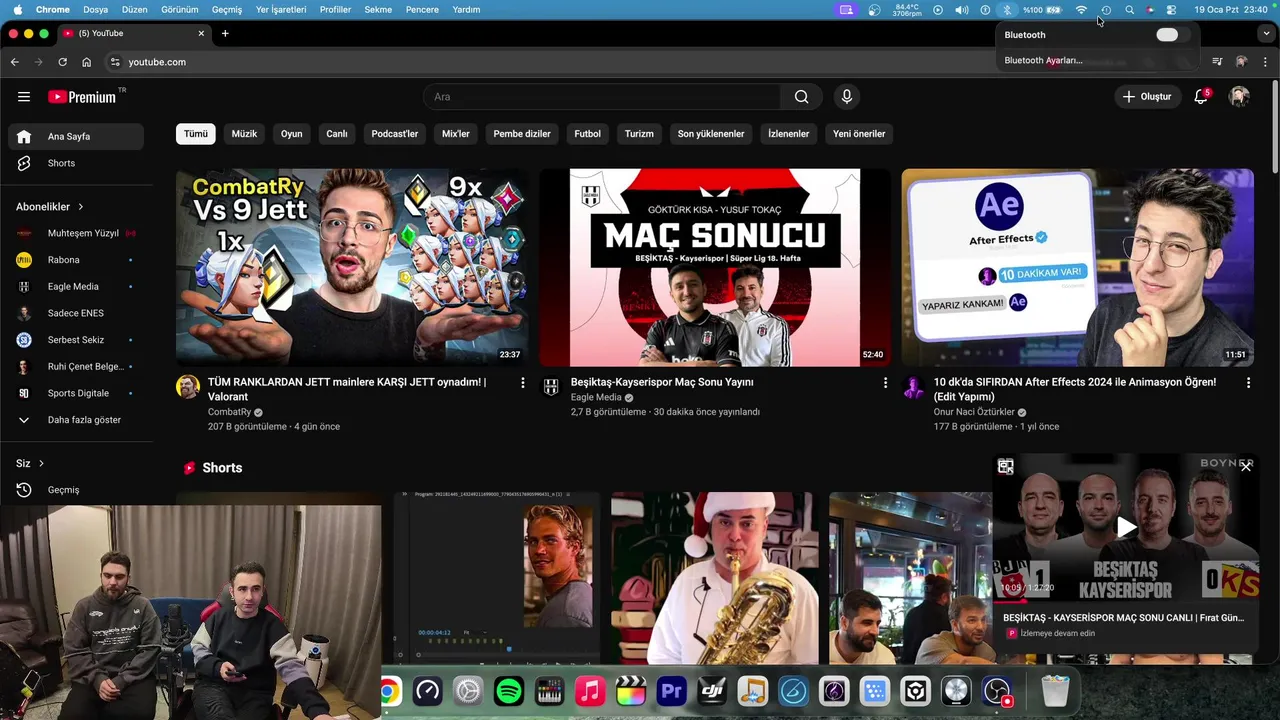Expand Daha fazla göster in subscriptions
Screen dimensions: 1280x720
tap(76, 420)
